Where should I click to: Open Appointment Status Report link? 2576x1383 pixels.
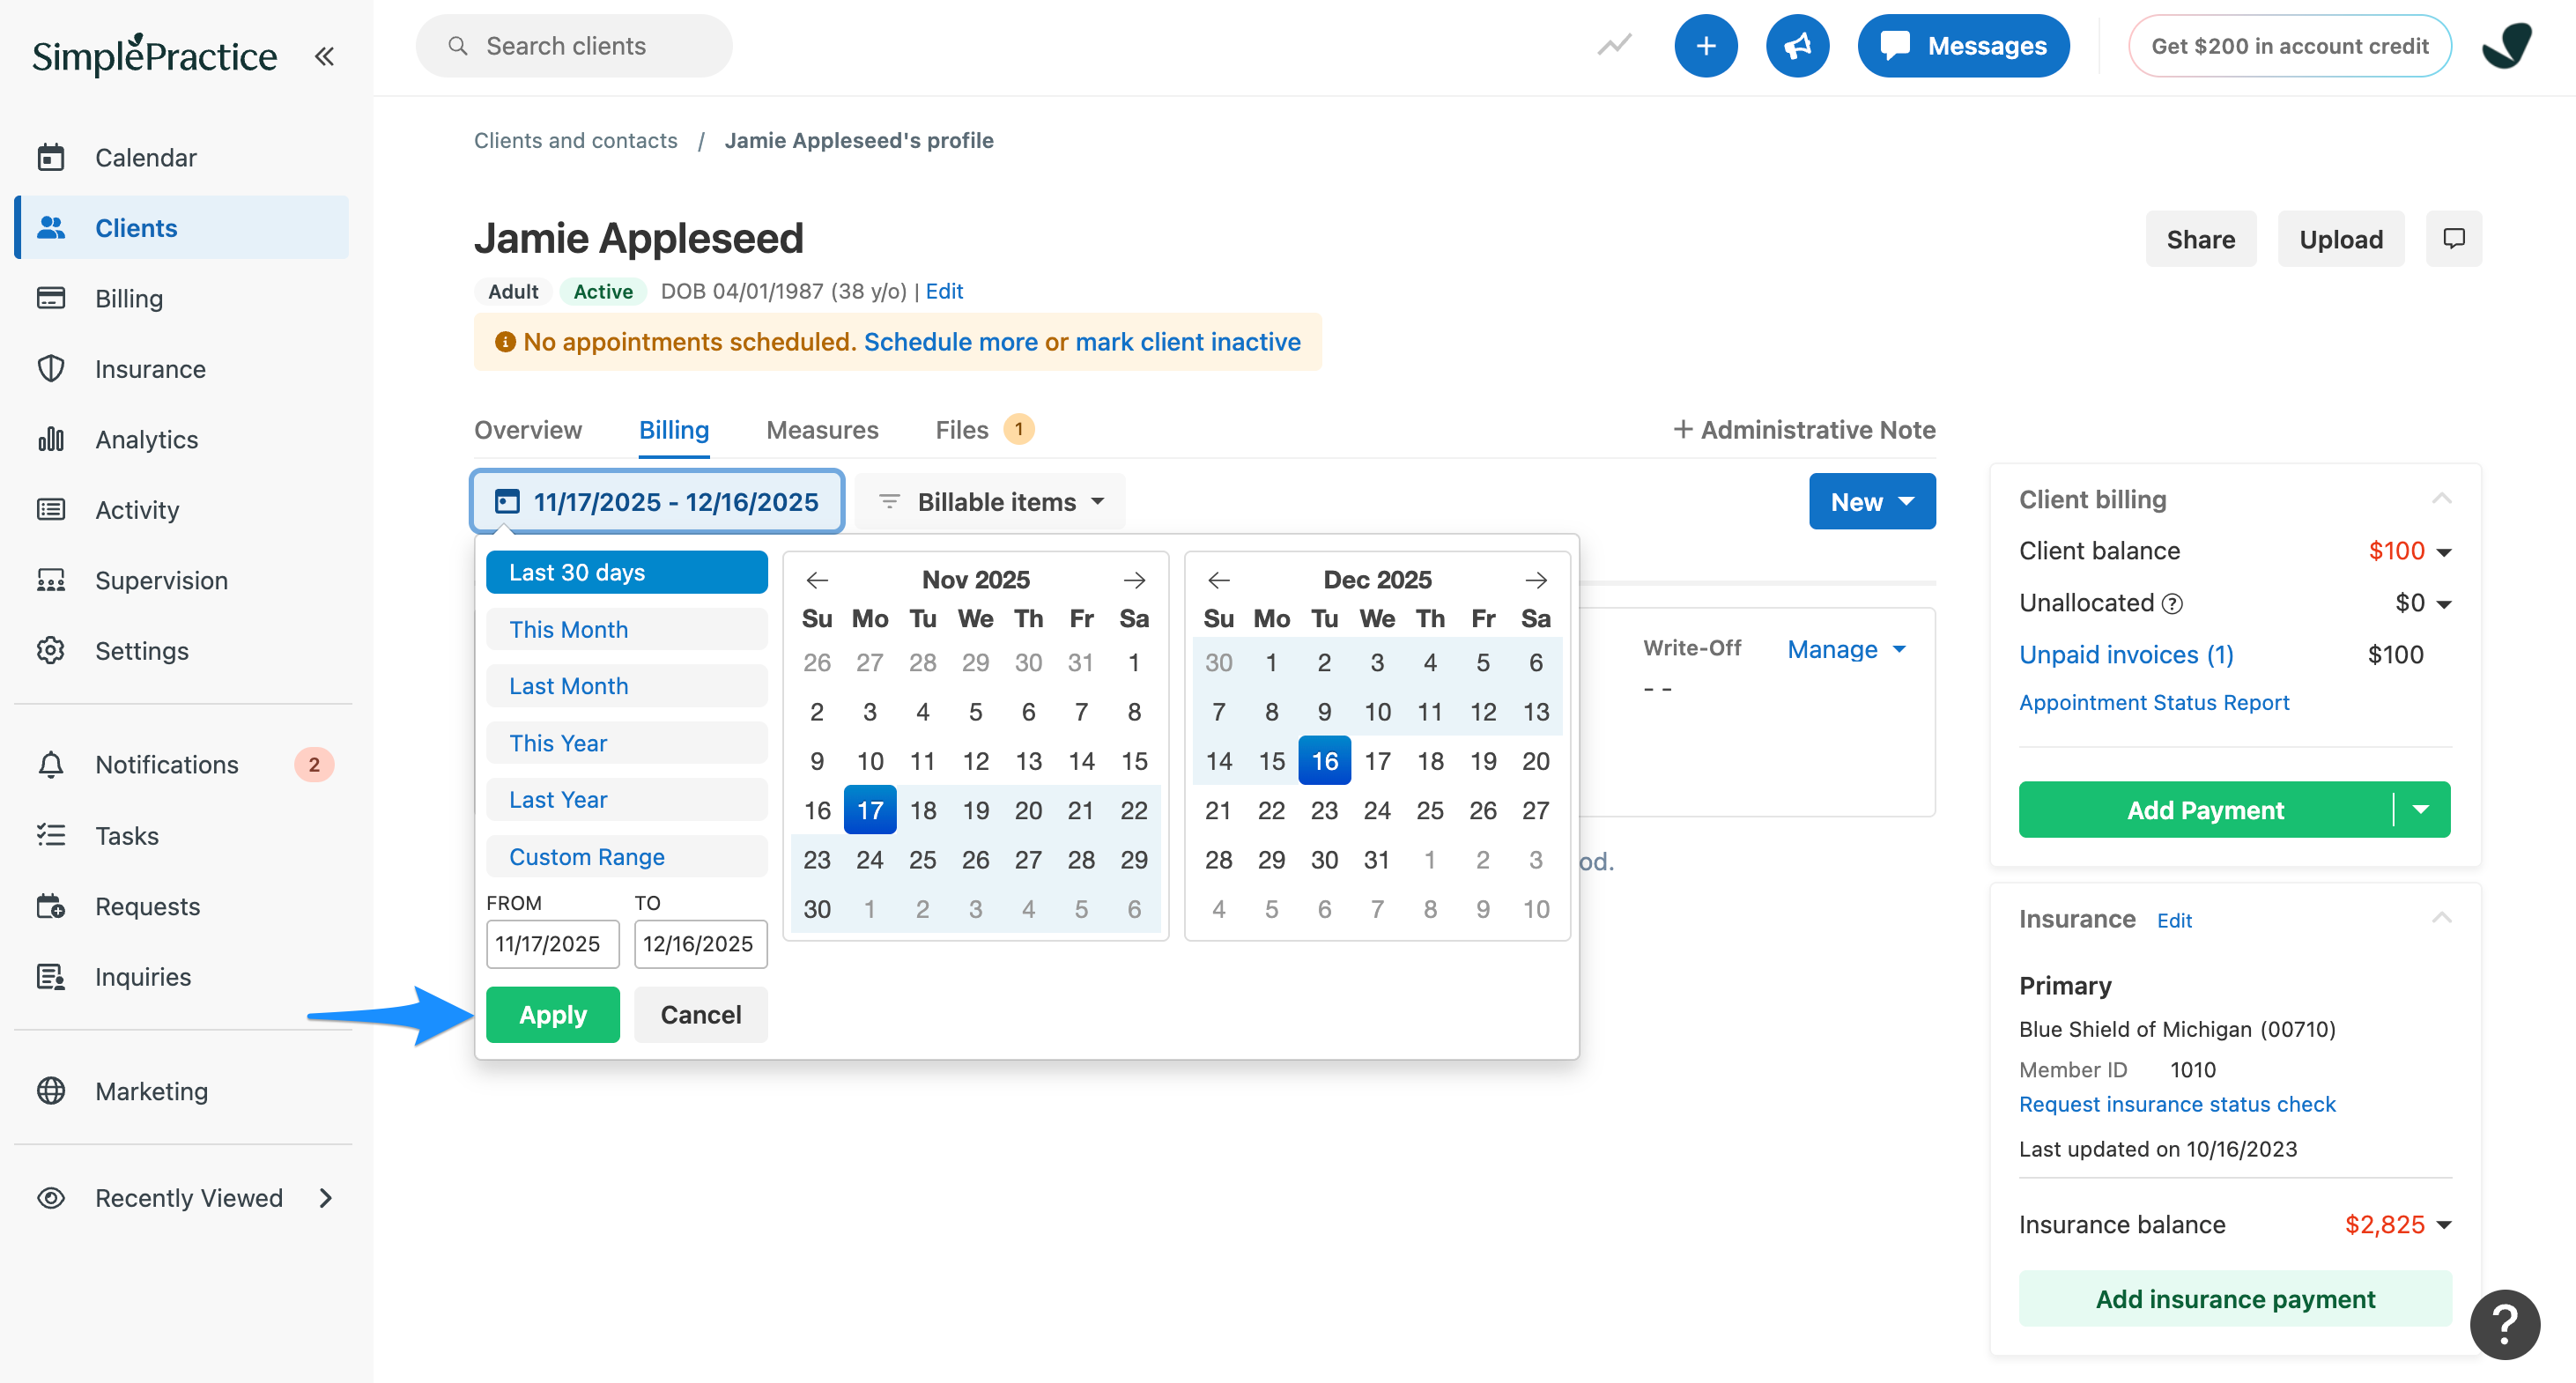[2154, 702]
